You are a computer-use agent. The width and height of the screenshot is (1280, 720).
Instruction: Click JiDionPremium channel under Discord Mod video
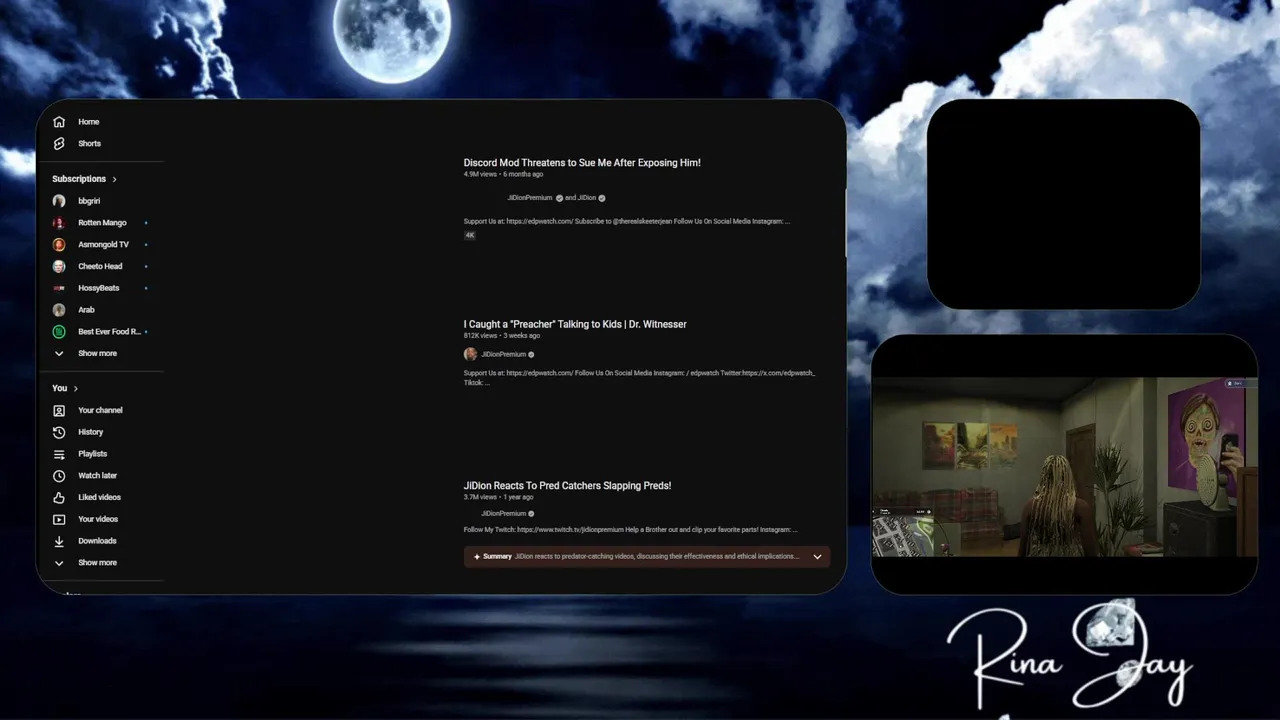tap(529, 198)
